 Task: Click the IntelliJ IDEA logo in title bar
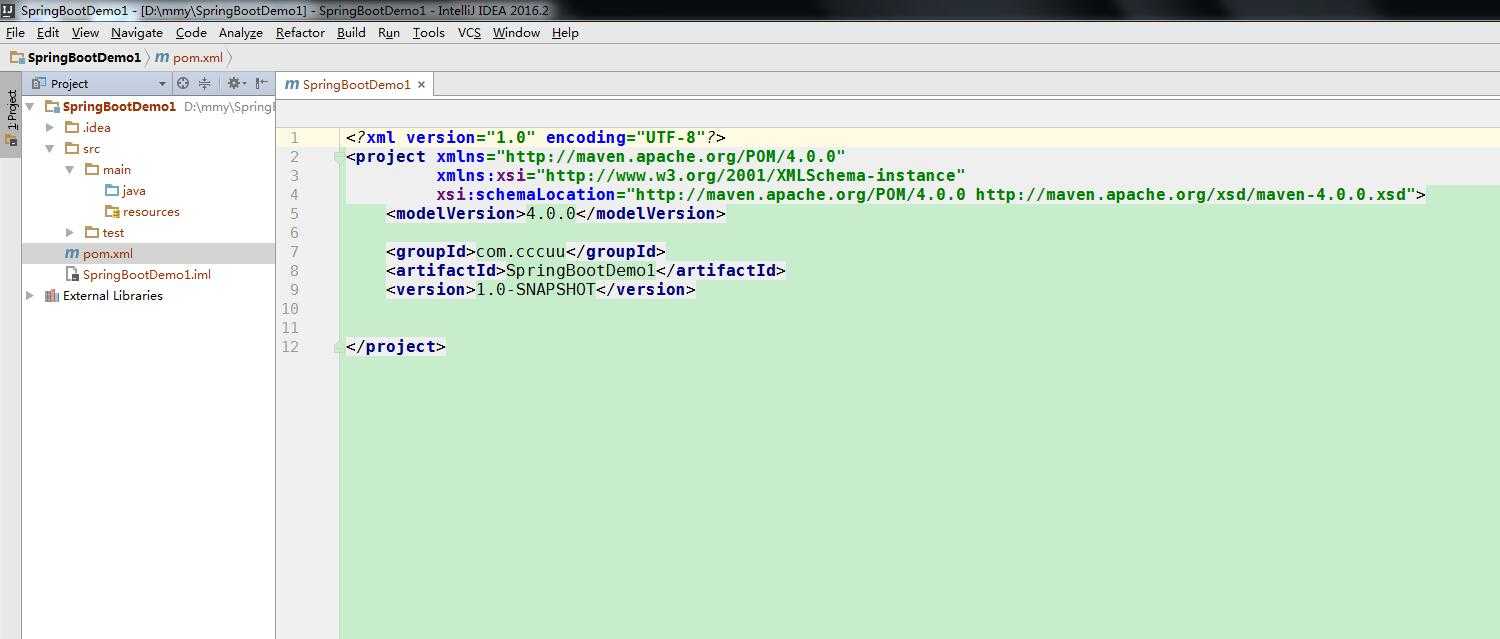[8, 10]
